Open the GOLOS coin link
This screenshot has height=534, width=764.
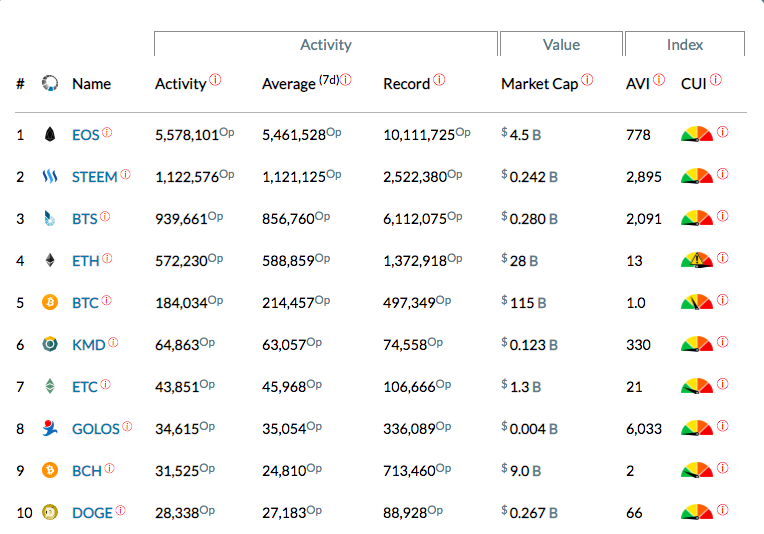click(x=96, y=429)
